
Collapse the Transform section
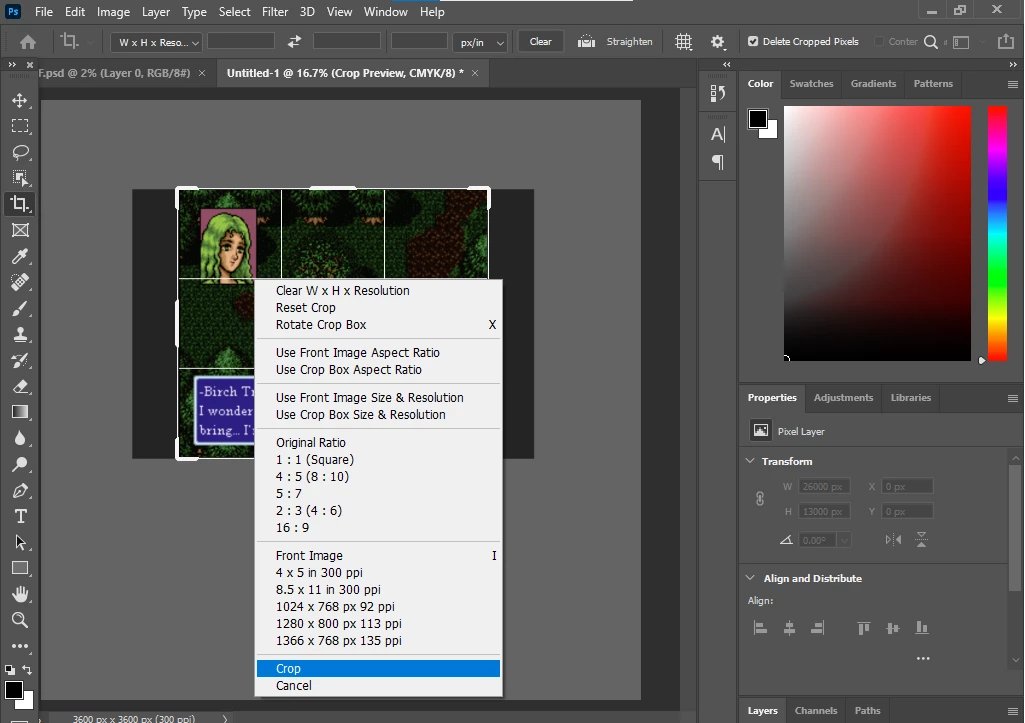click(752, 461)
